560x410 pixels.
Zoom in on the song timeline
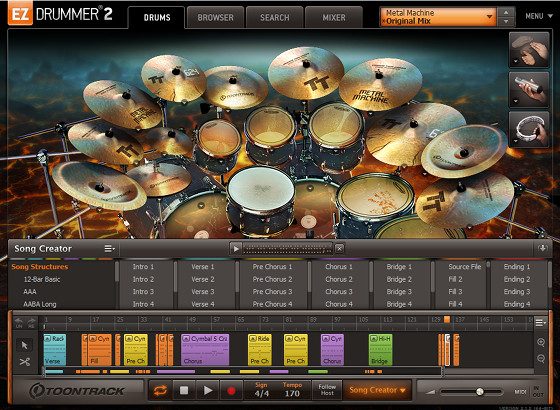click(x=541, y=342)
